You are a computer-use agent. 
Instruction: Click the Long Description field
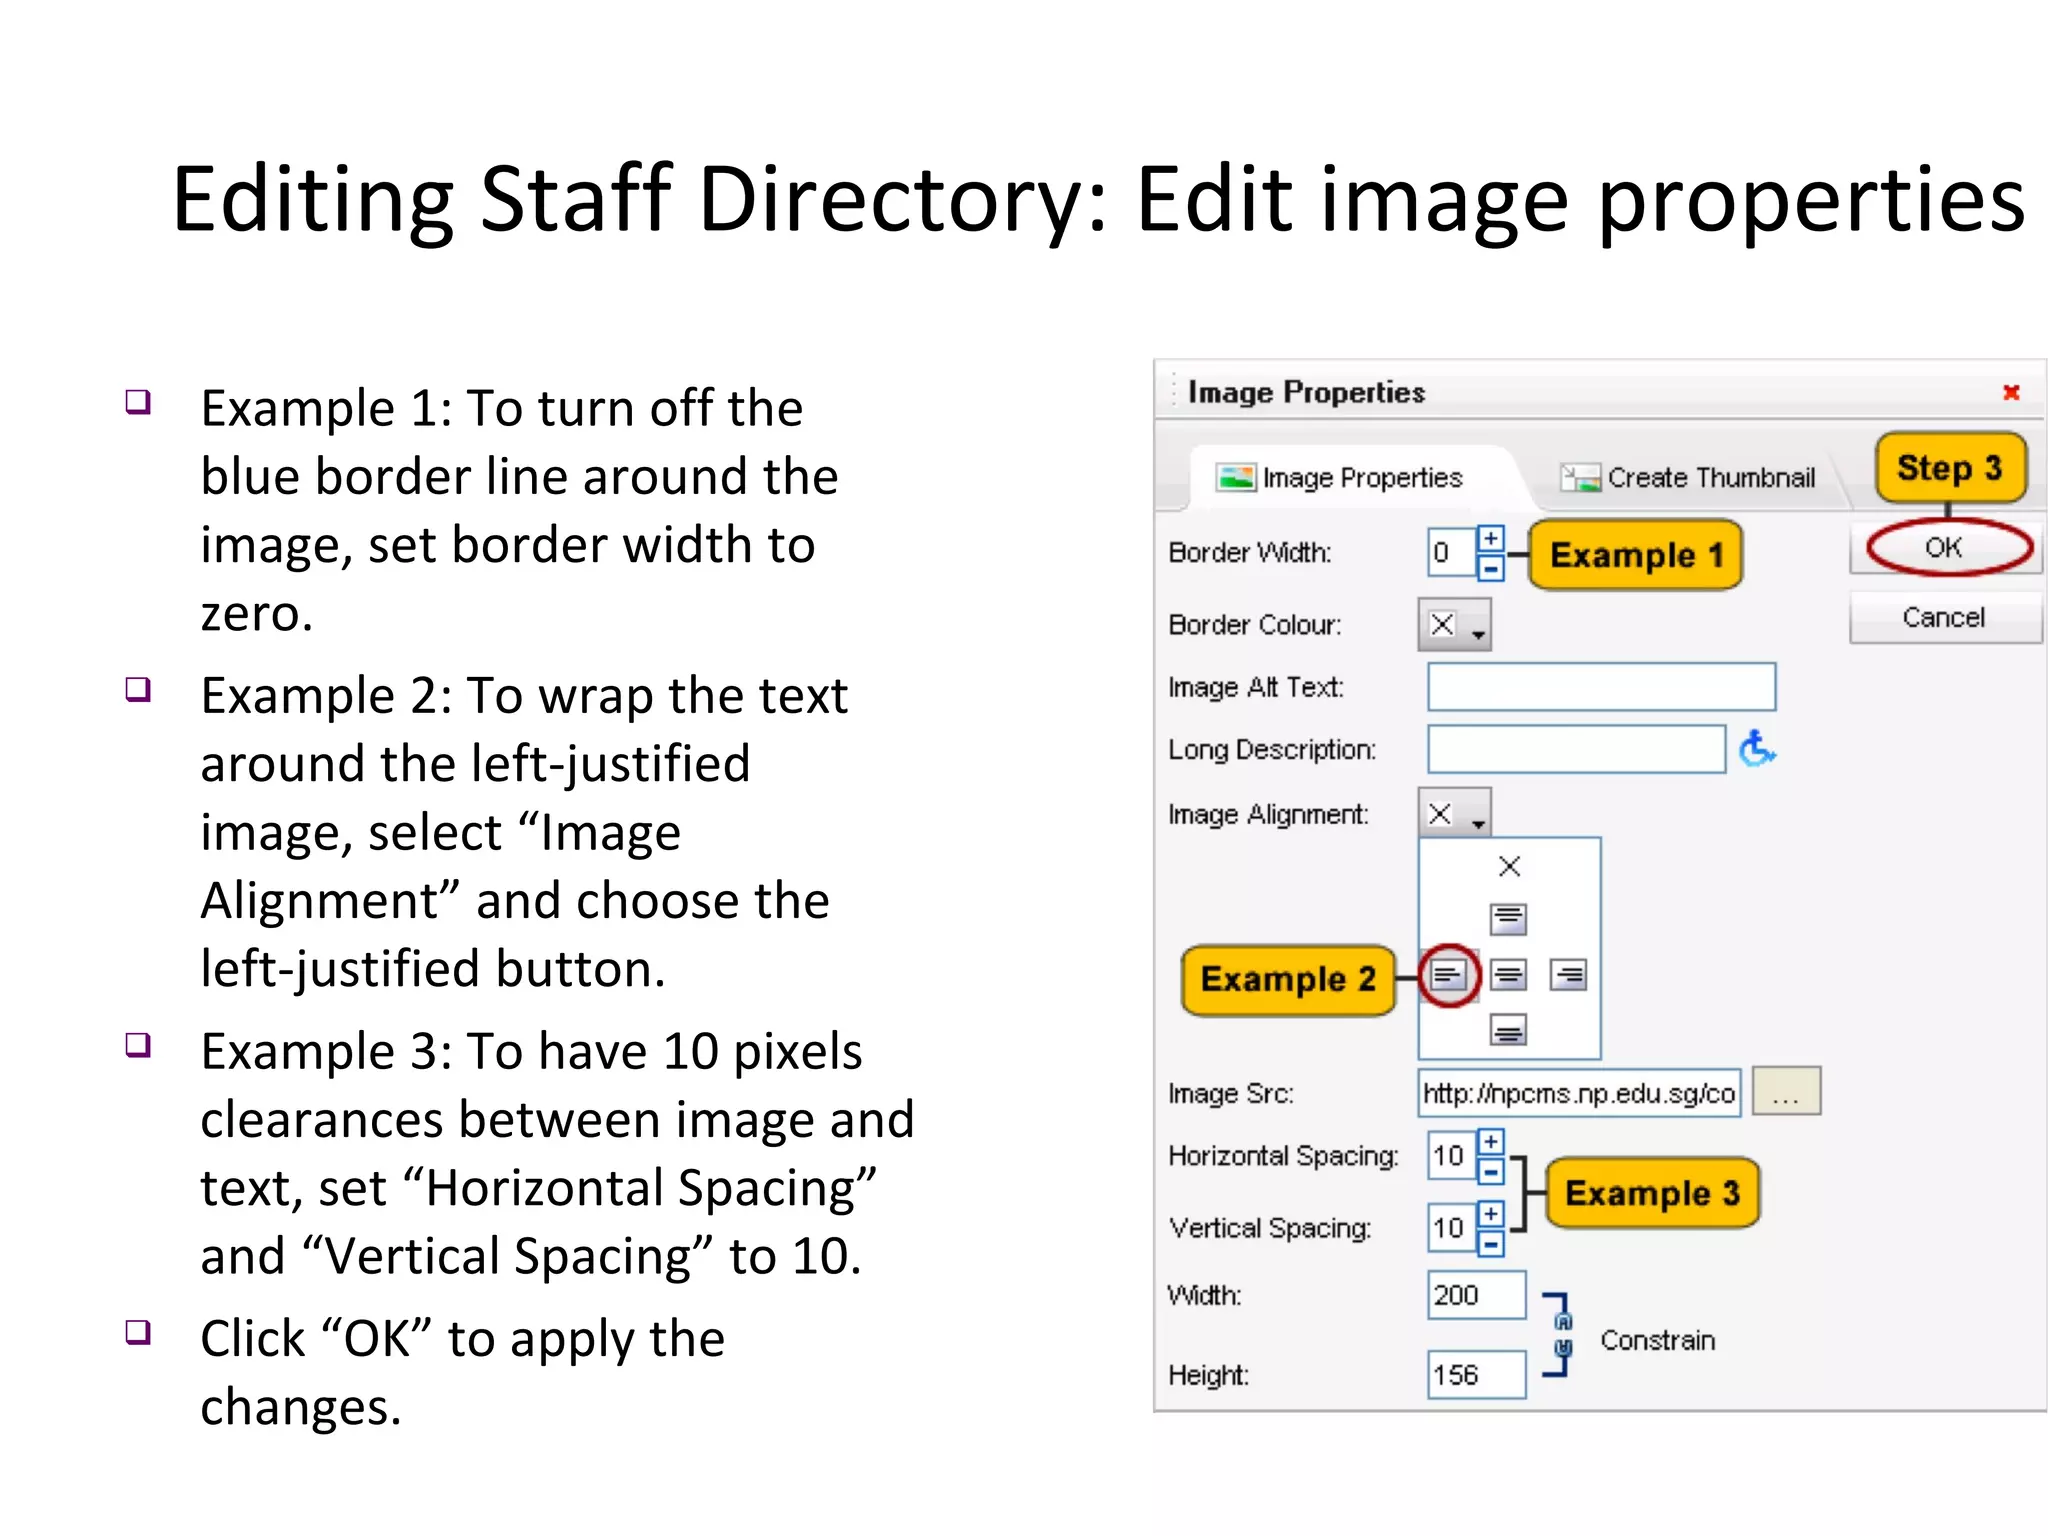[1576, 749]
